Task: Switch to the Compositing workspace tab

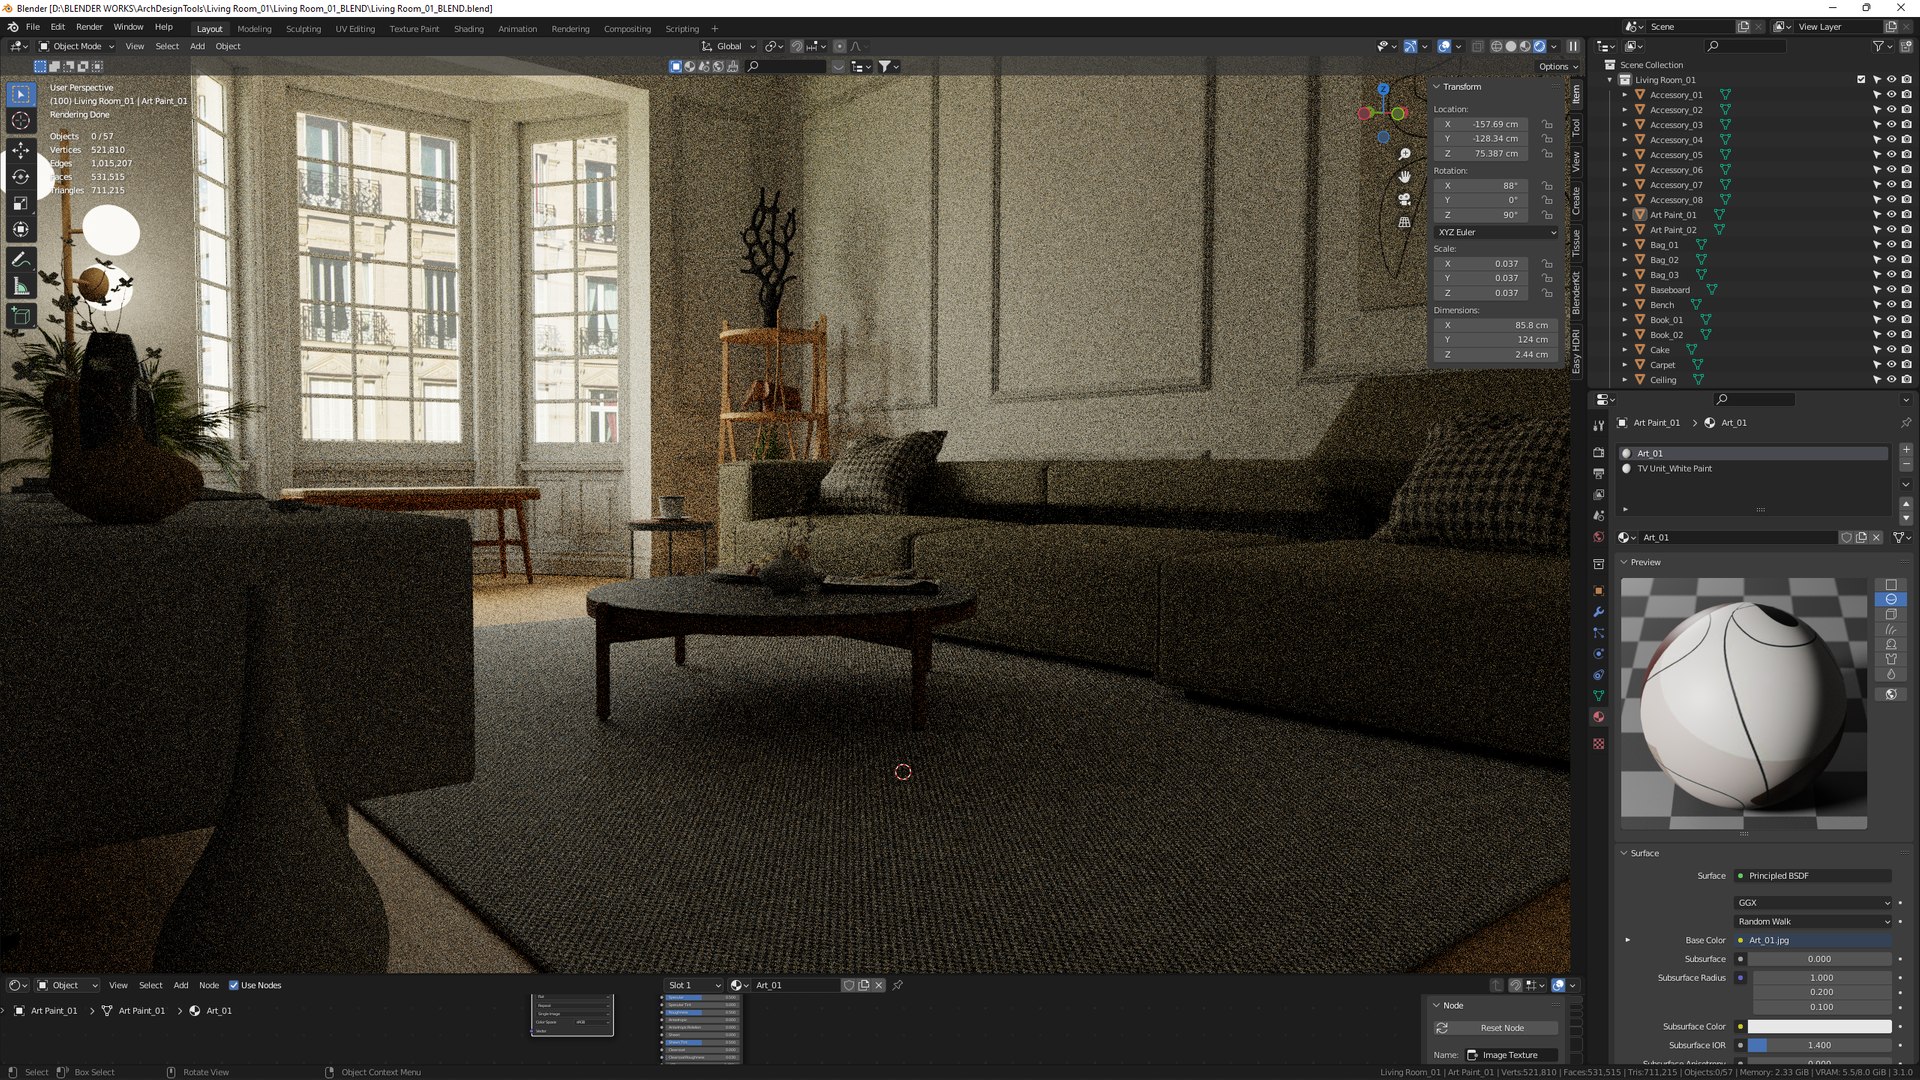Action: click(627, 29)
